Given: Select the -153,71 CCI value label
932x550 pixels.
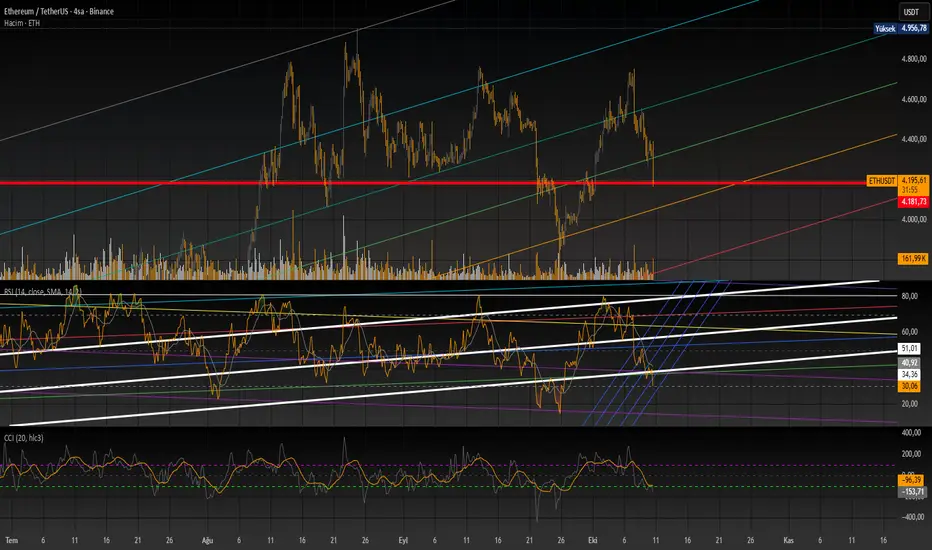Looking at the screenshot, I should [912, 492].
